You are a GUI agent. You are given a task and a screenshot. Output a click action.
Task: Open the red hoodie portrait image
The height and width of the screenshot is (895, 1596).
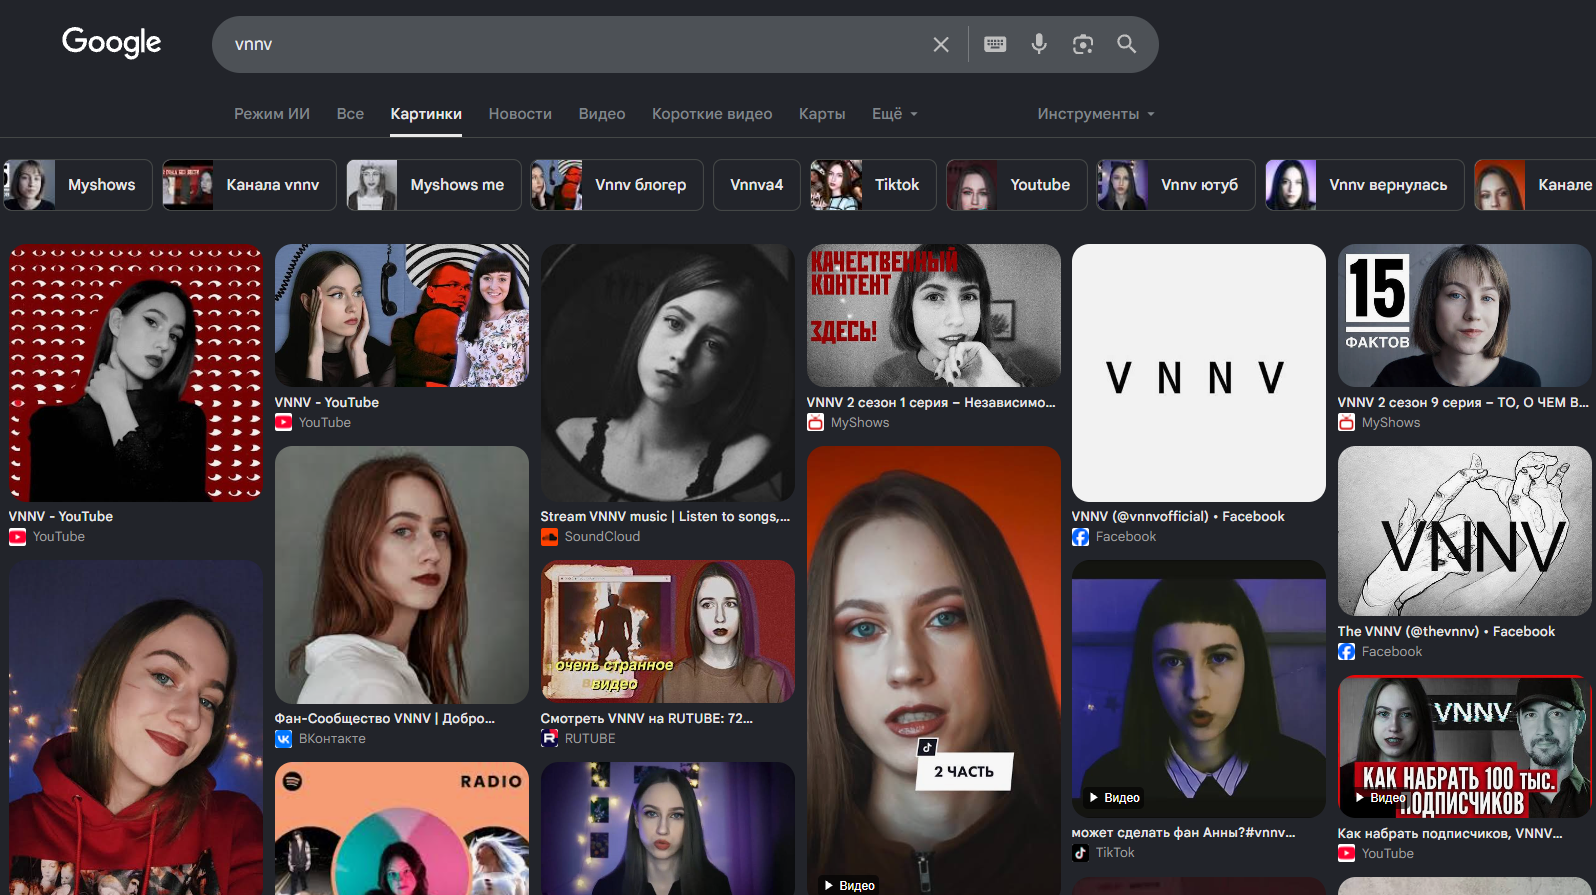tap(136, 728)
